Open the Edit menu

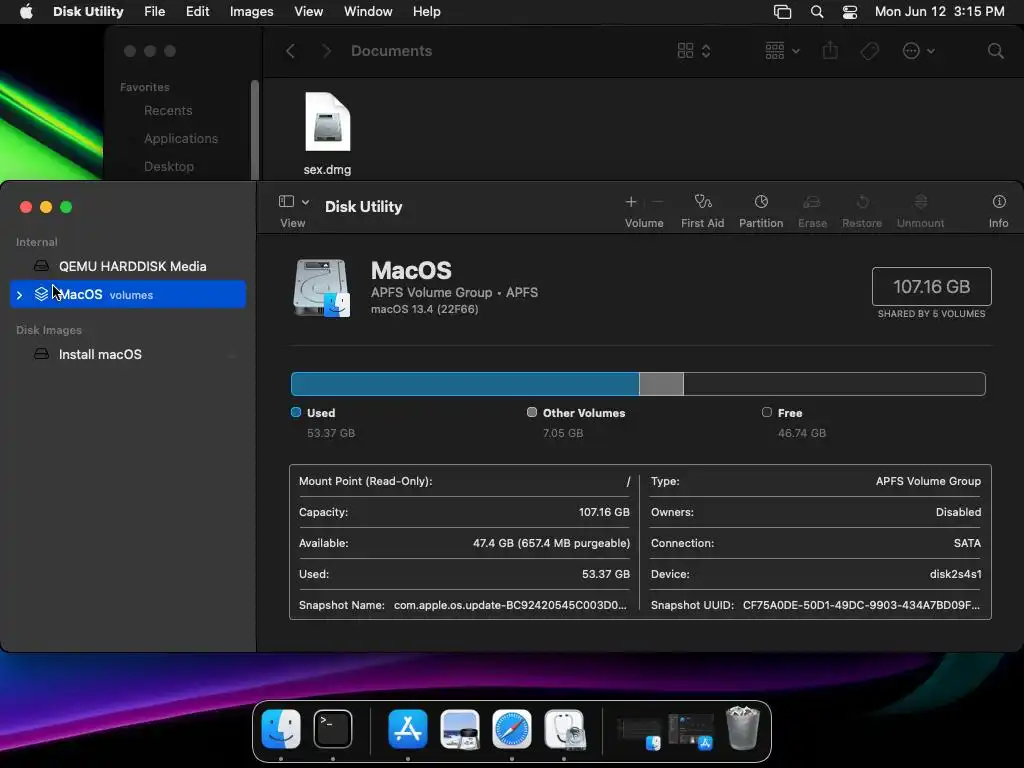(197, 12)
